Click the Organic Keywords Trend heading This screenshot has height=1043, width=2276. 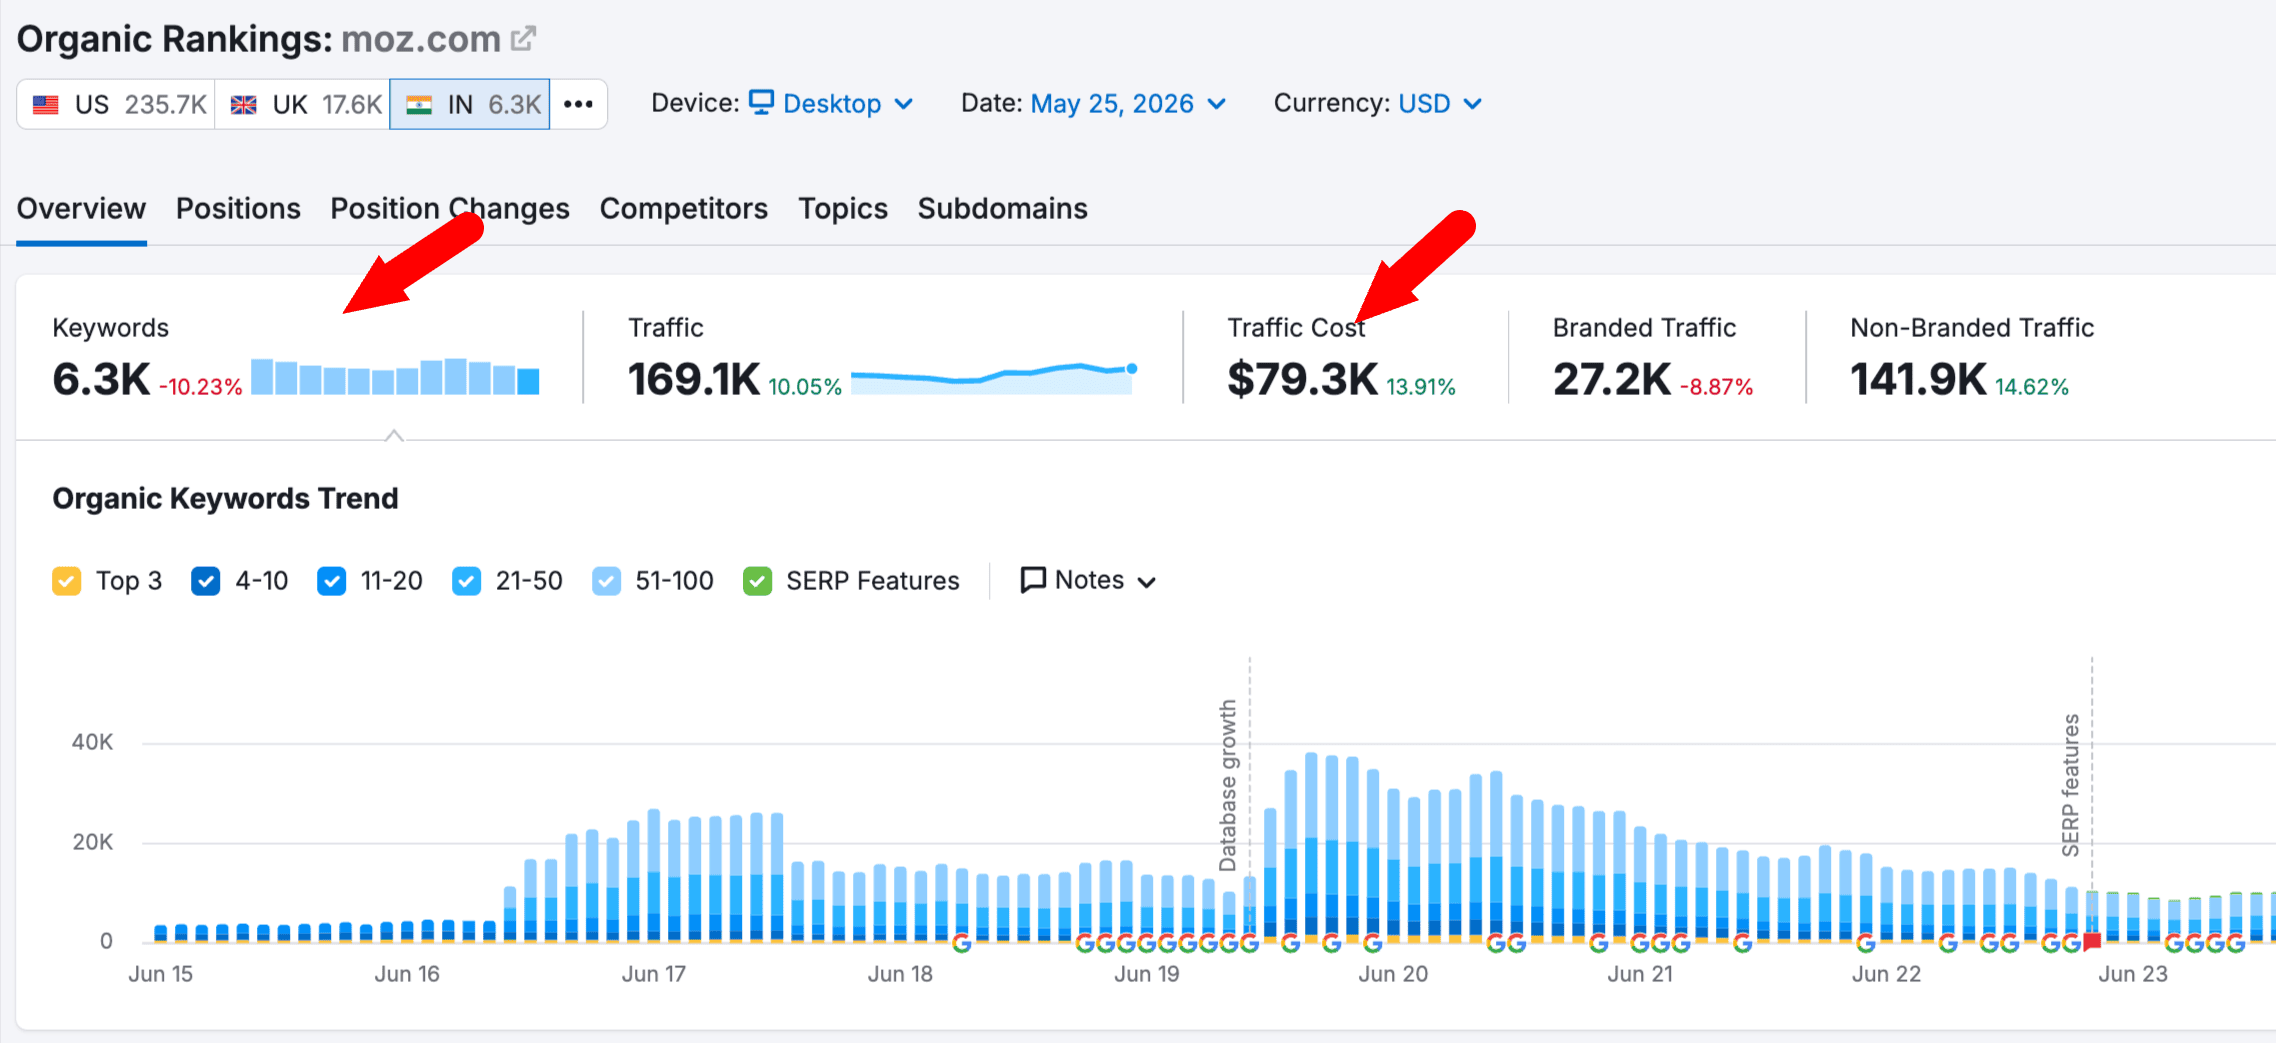[225, 498]
